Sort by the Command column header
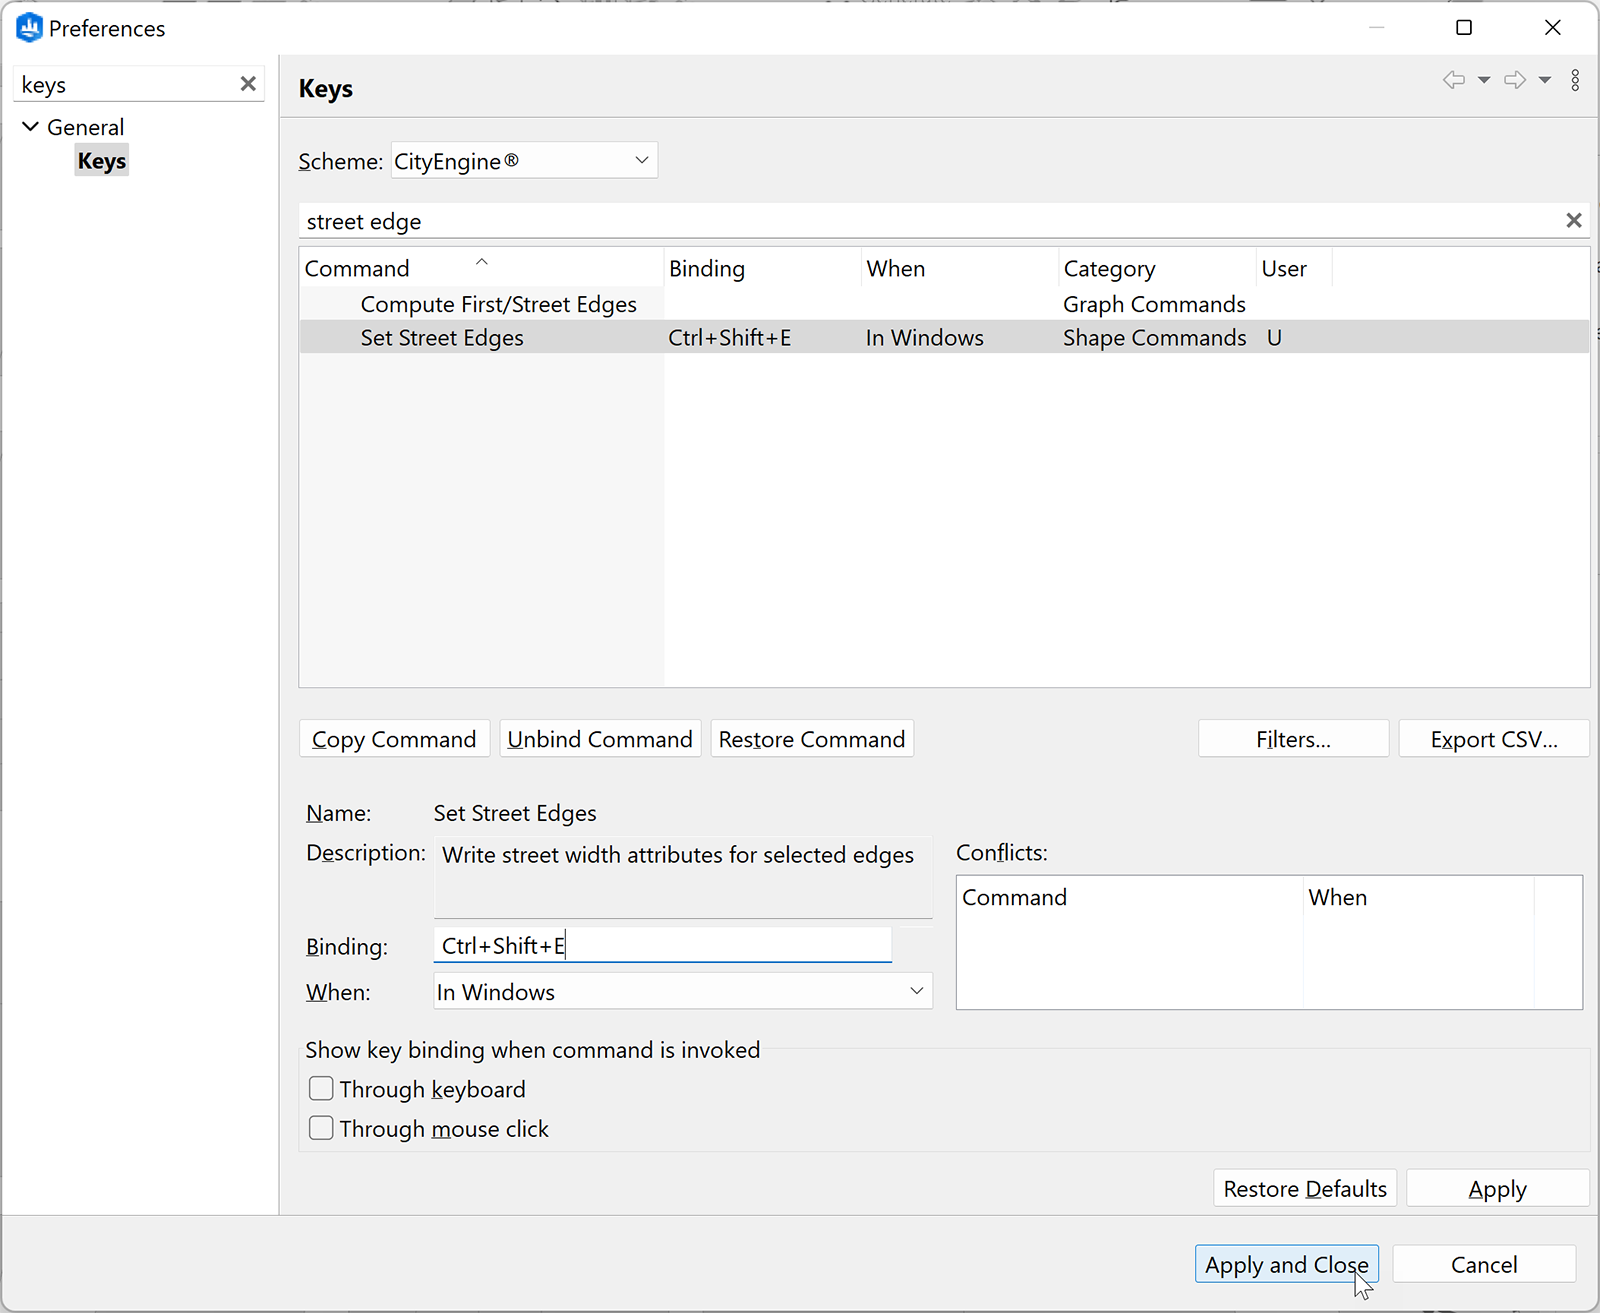The width and height of the screenshot is (1600, 1313). [x=357, y=267]
